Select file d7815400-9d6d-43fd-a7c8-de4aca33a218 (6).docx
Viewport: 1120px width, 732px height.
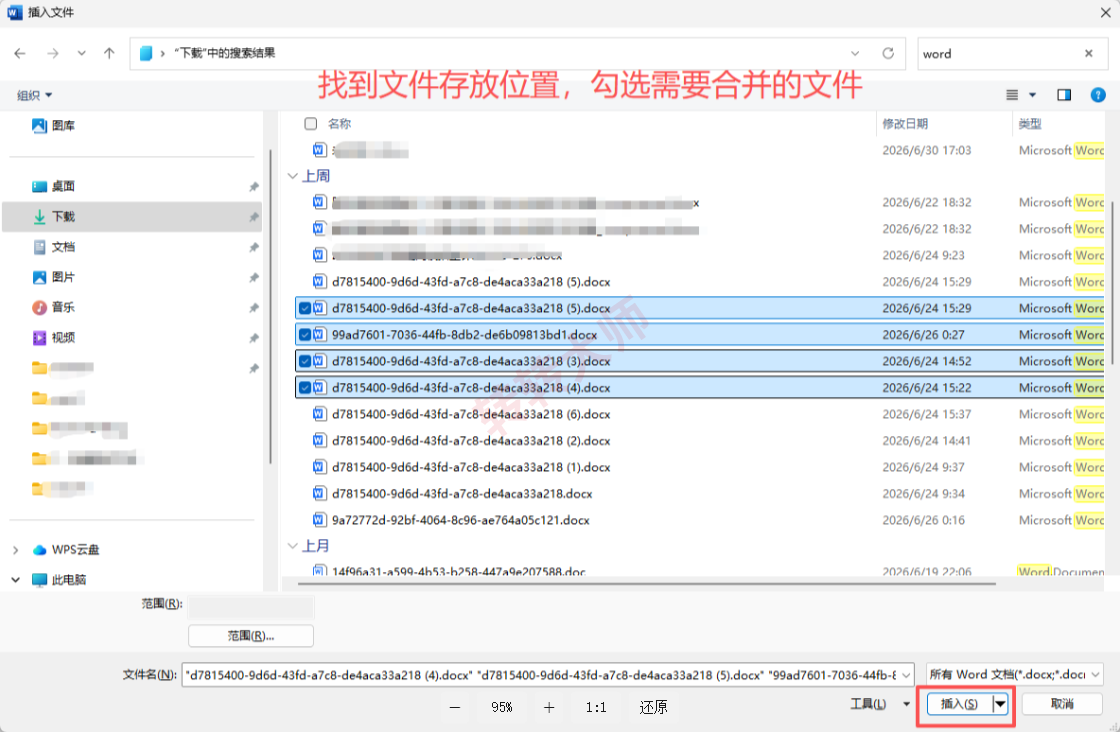pos(471,414)
